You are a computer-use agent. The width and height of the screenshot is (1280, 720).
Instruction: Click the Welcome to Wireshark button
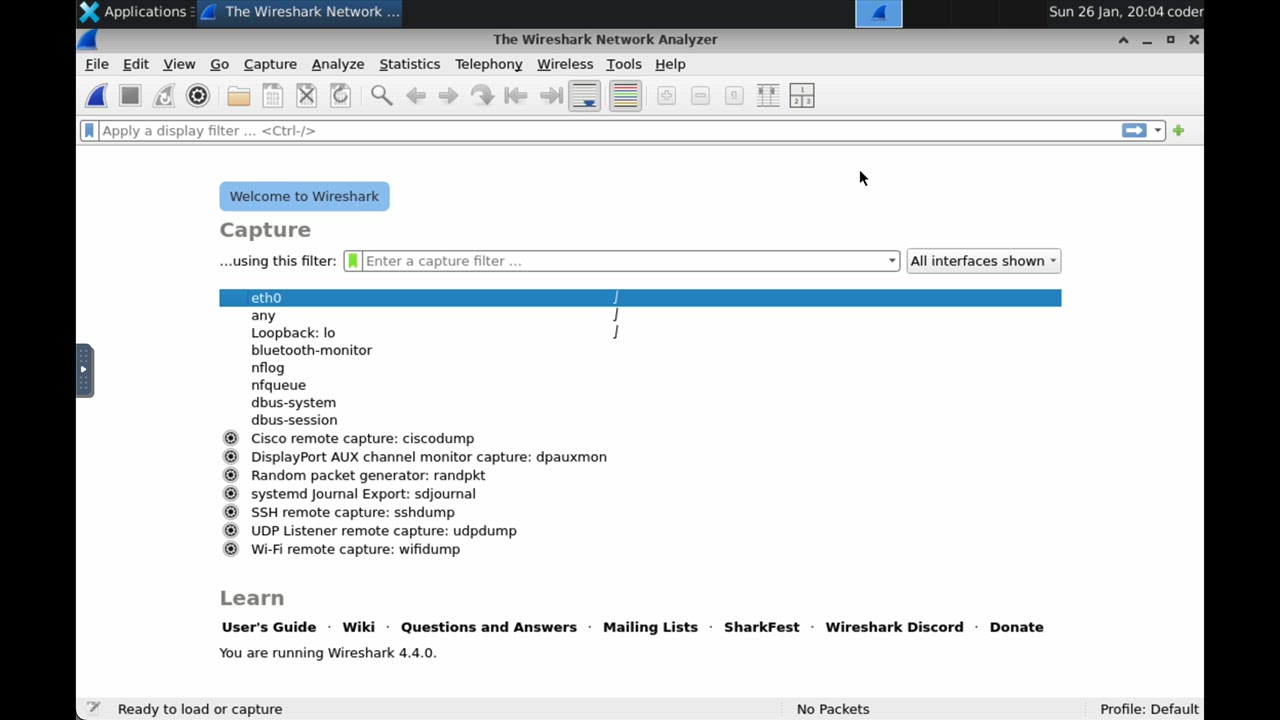coord(304,196)
